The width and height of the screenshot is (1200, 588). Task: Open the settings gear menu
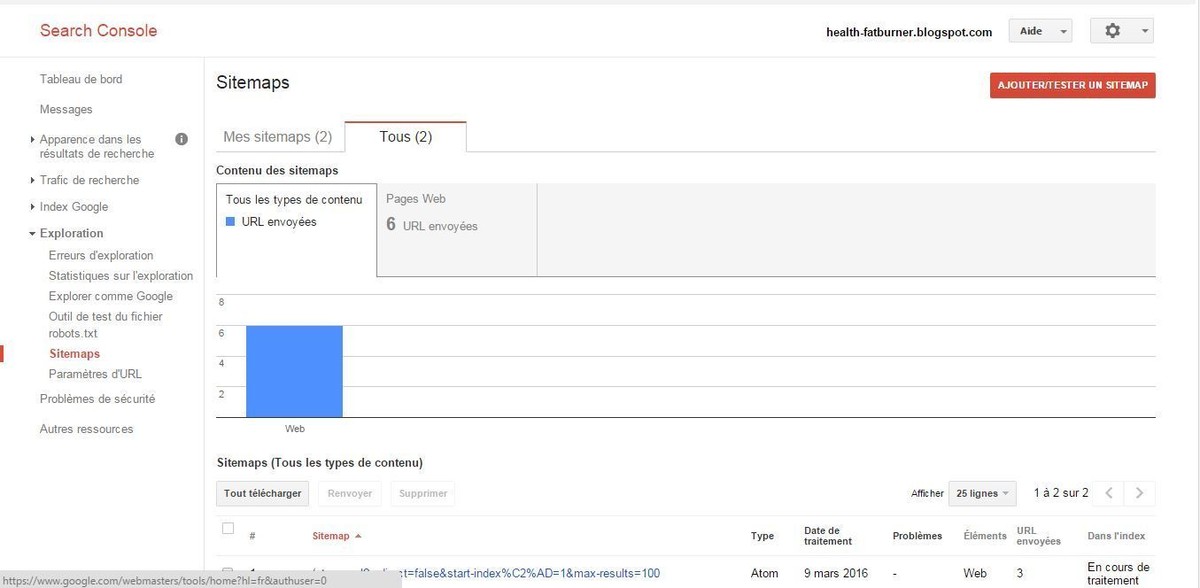click(1121, 31)
